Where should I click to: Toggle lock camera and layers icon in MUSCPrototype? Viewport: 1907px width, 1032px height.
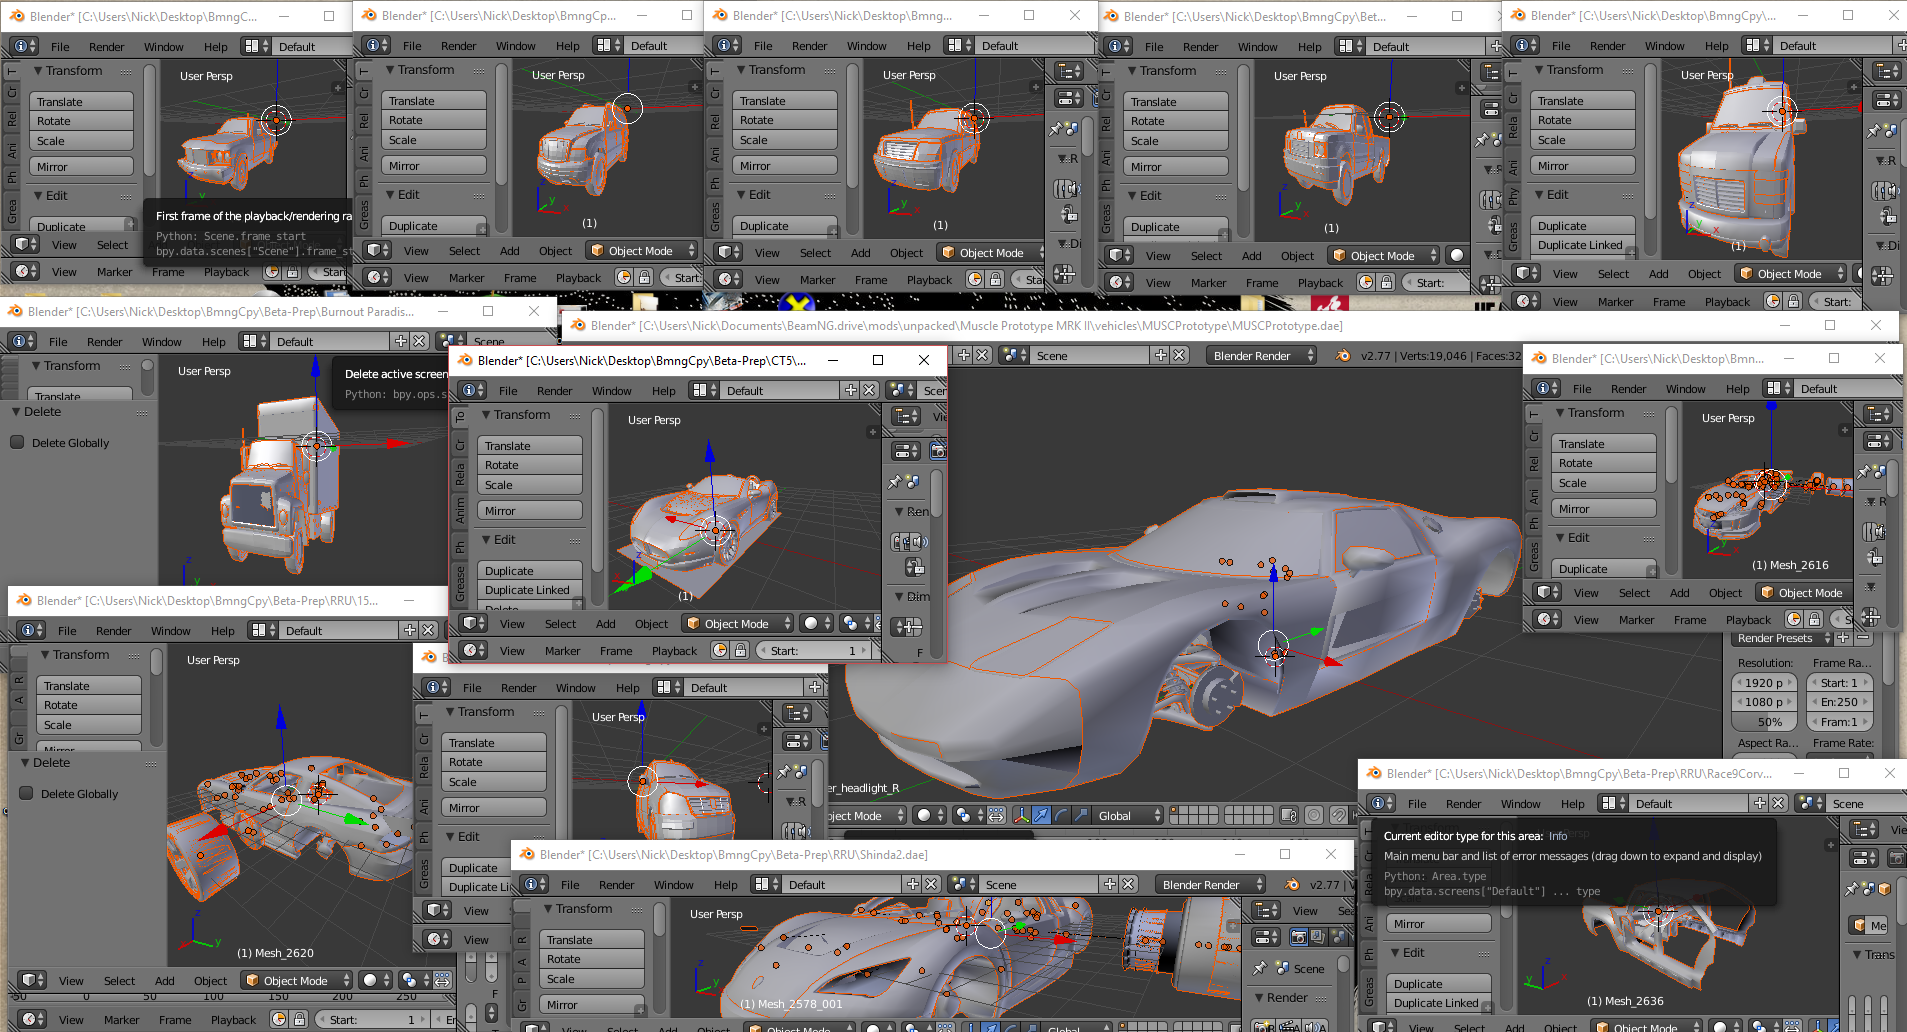[1288, 815]
